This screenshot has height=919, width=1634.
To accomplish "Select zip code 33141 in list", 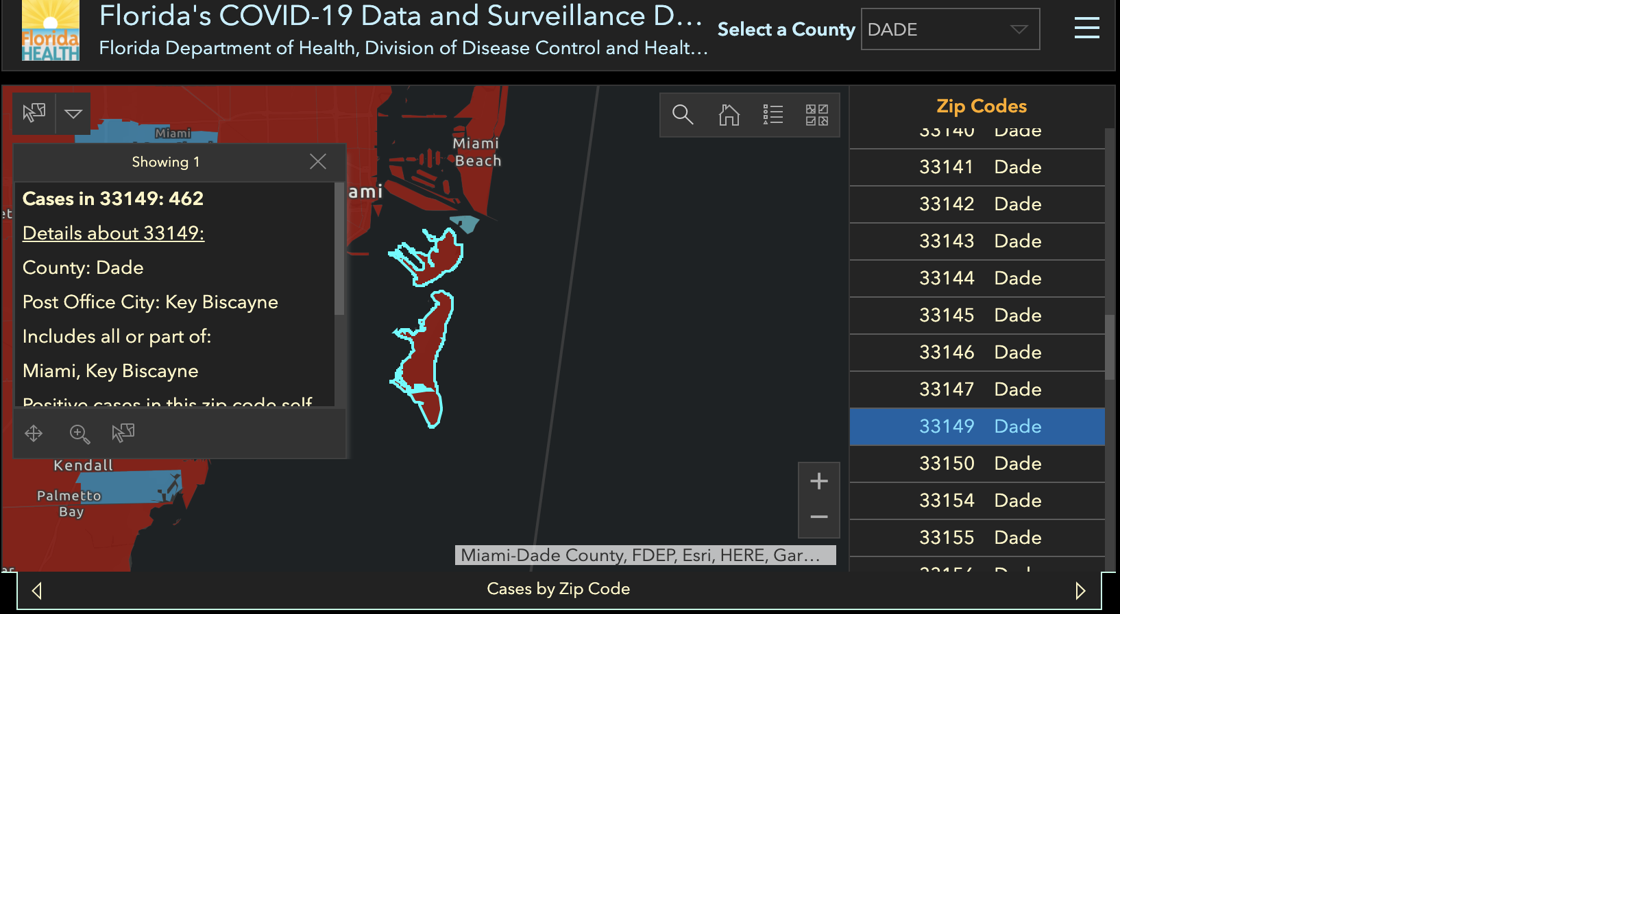I will coord(977,167).
